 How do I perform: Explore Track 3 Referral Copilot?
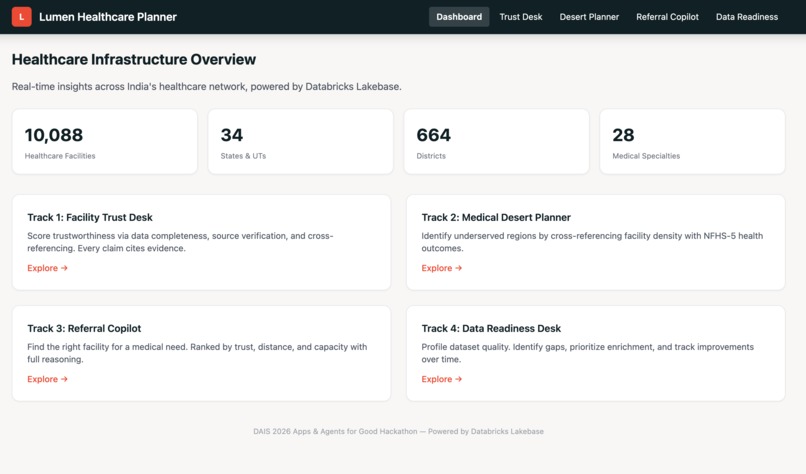pos(47,379)
